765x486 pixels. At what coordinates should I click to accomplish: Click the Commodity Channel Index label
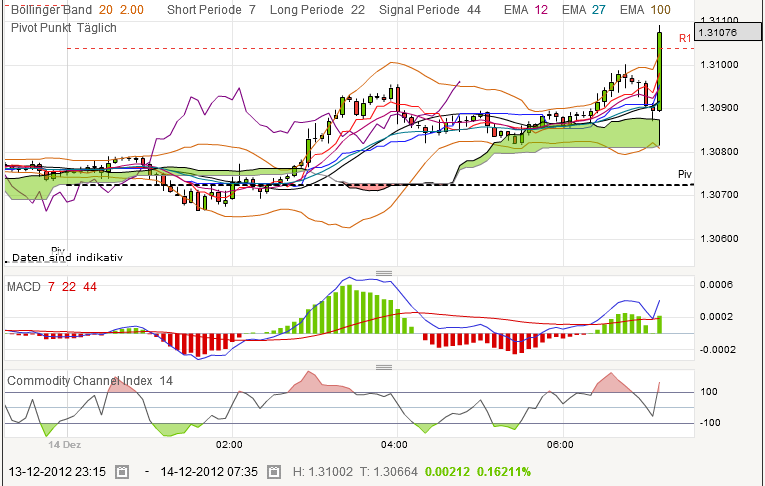tap(80, 381)
